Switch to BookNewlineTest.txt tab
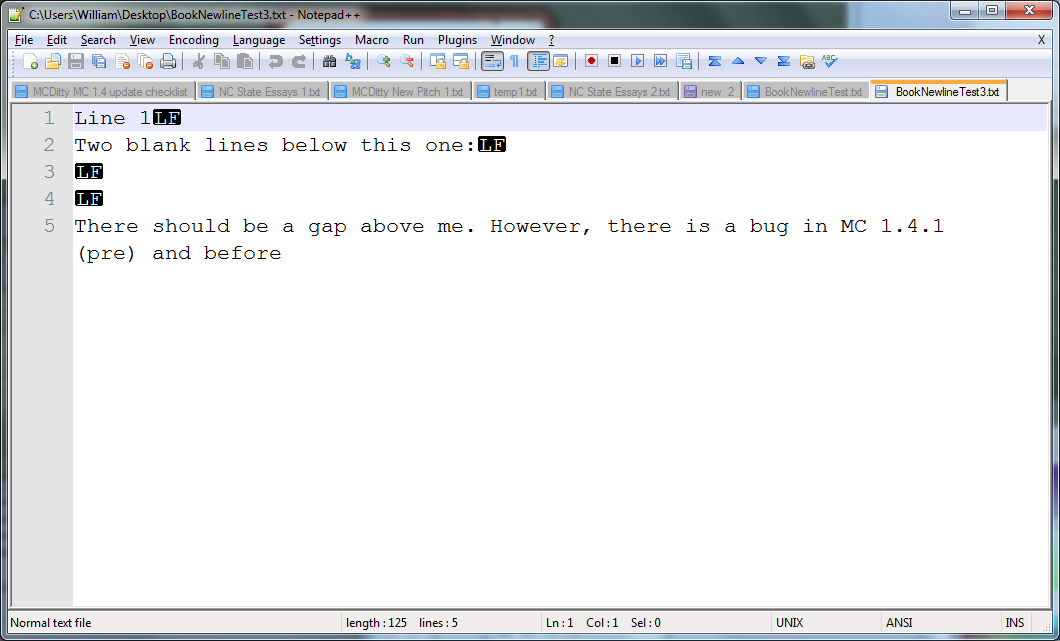Image resolution: width=1060 pixels, height=641 pixels. tap(806, 91)
